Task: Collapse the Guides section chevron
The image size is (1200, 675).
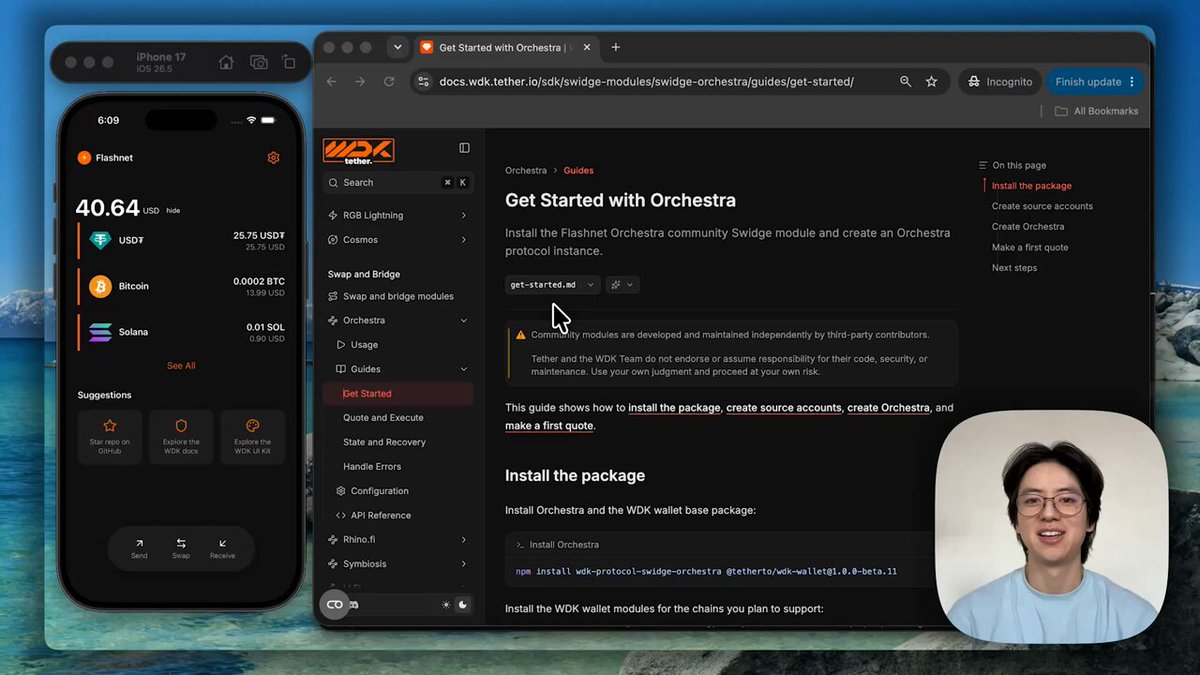Action: tap(464, 369)
